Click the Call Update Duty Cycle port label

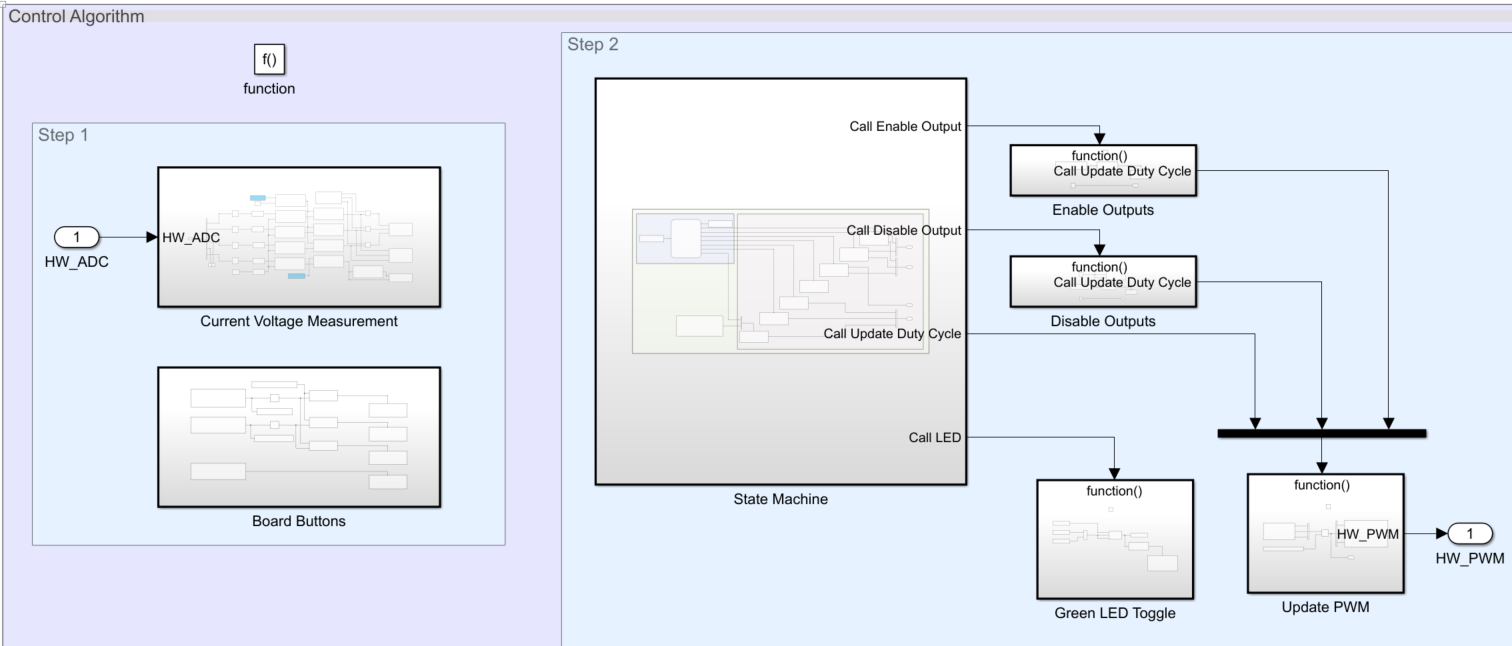[890, 333]
